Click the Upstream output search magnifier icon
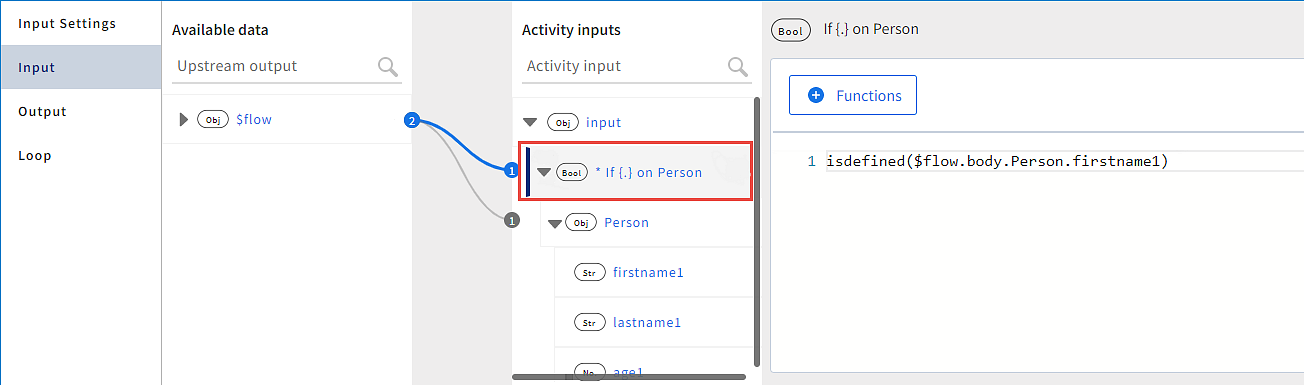 coord(388,67)
